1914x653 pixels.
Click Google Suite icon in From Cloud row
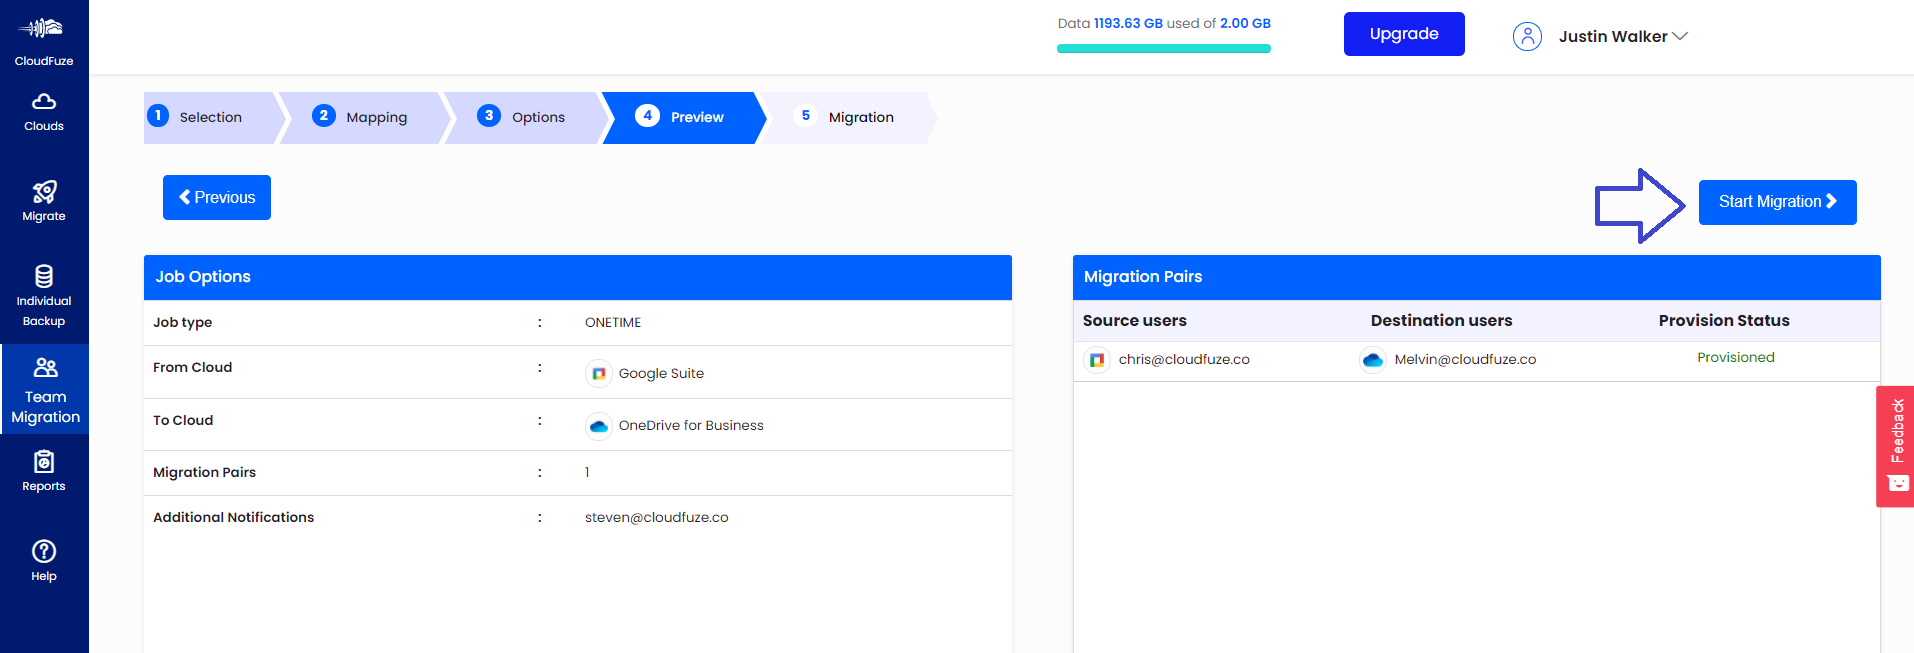[x=599, y=373]
